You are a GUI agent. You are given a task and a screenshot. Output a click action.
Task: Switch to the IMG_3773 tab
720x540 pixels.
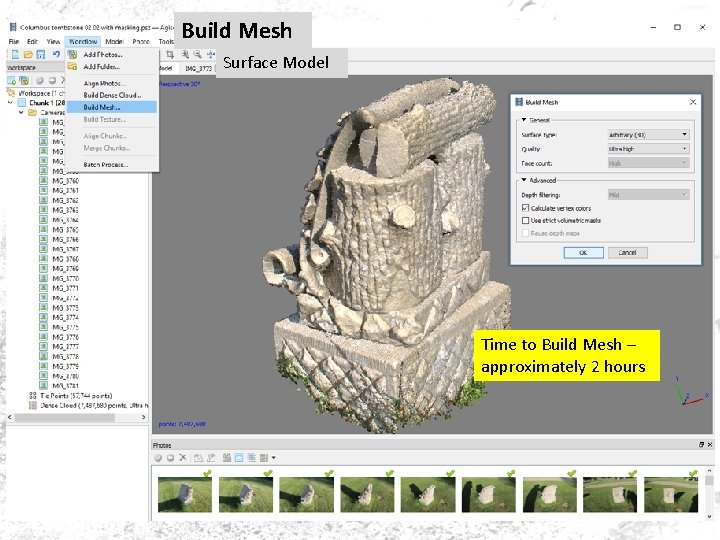[x=198, y=68]
